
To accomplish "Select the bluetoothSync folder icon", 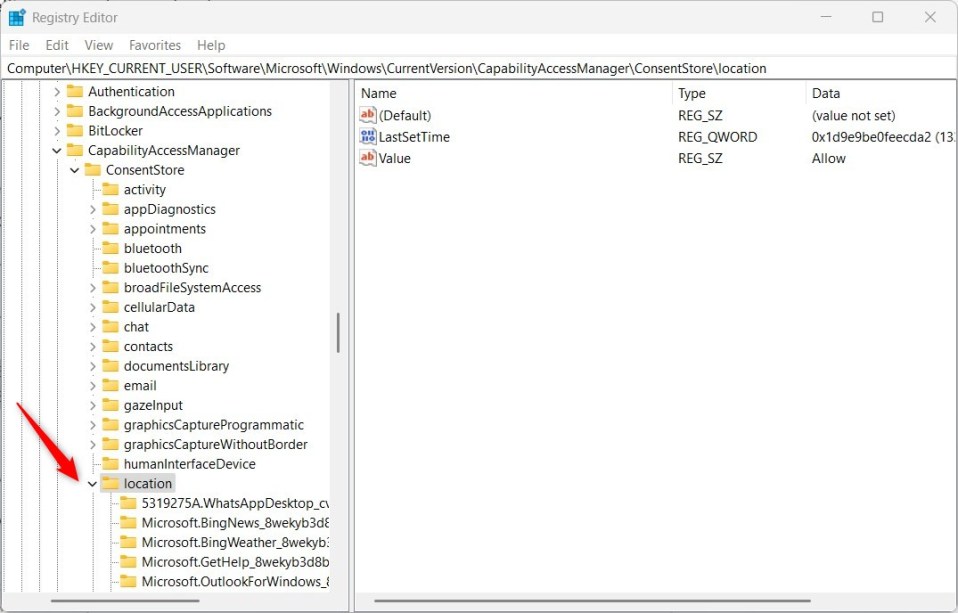I will tap(111, 268).
